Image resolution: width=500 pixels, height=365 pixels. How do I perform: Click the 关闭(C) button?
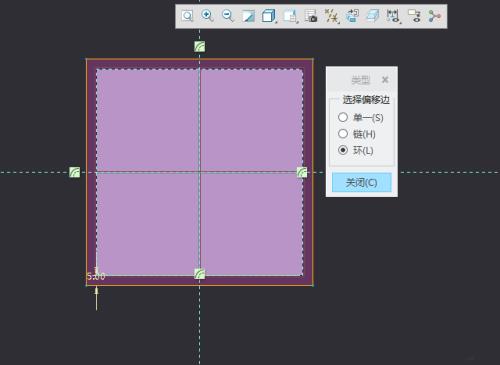362,182
